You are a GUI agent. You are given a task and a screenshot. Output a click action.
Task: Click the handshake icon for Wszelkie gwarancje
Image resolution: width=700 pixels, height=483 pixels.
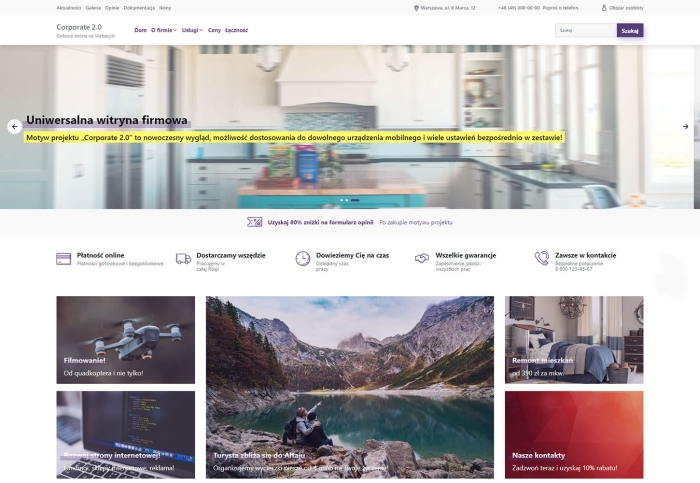[422, 258]
